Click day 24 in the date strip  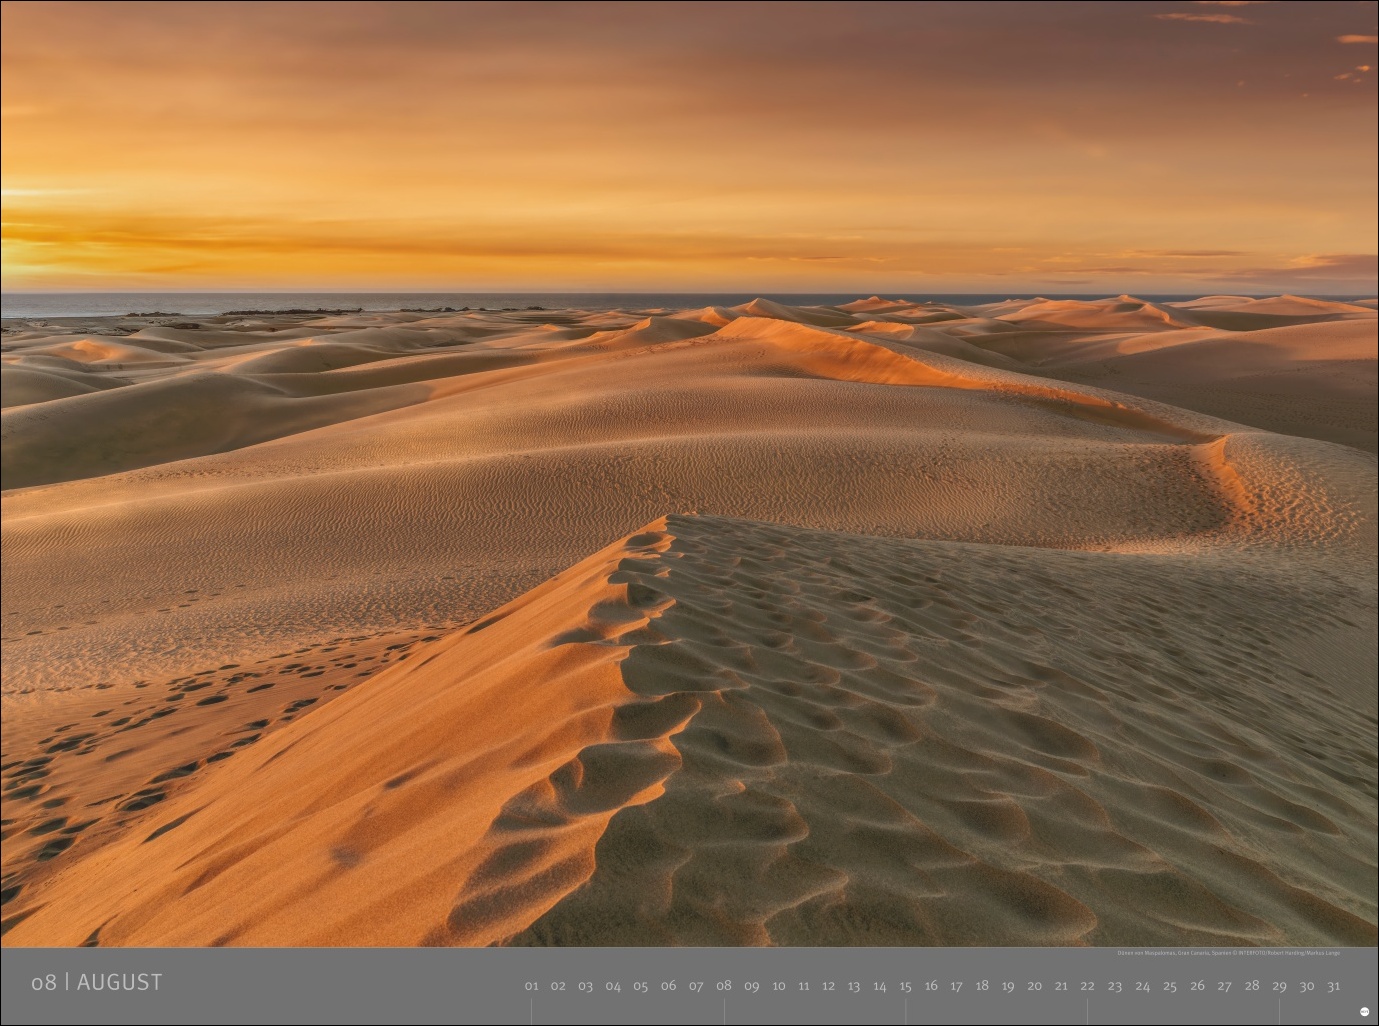point(1142,986)
